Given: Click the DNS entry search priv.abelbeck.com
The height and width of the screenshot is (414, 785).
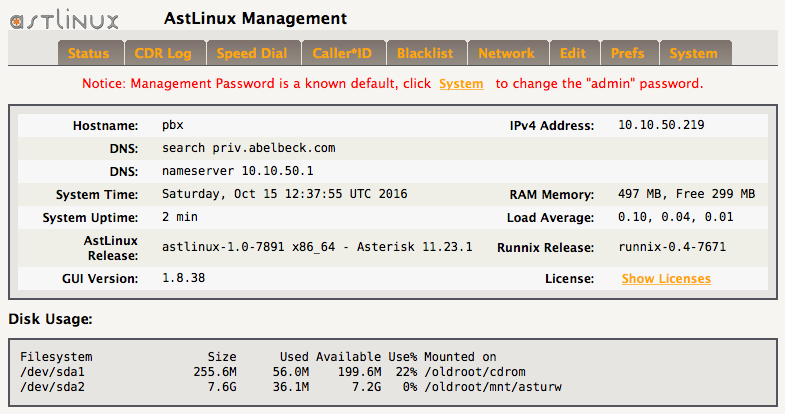Looking at the screenshot, I should coord(249,148).
